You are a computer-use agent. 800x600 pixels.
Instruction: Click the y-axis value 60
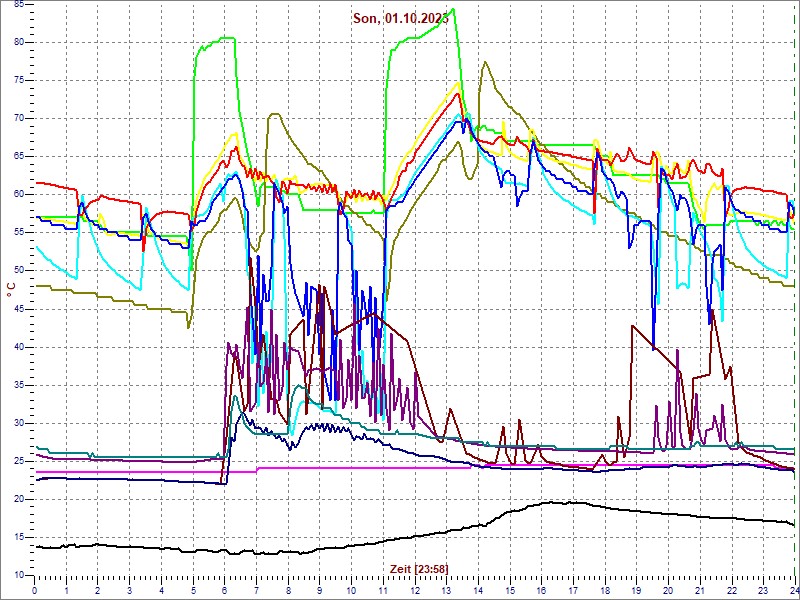(19, 194)
